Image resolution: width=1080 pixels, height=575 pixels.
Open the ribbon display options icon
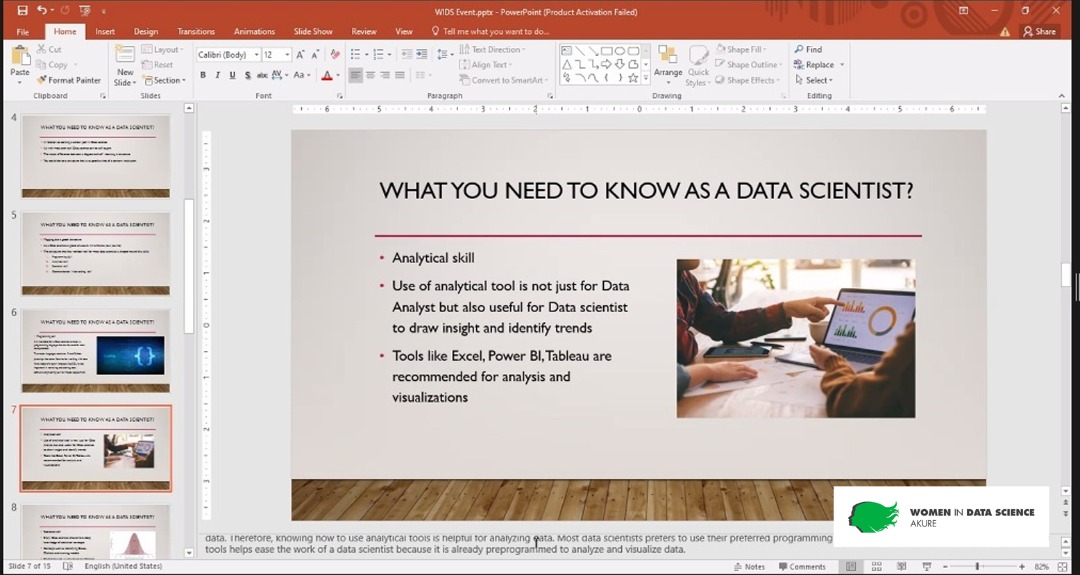click(963, 10)
